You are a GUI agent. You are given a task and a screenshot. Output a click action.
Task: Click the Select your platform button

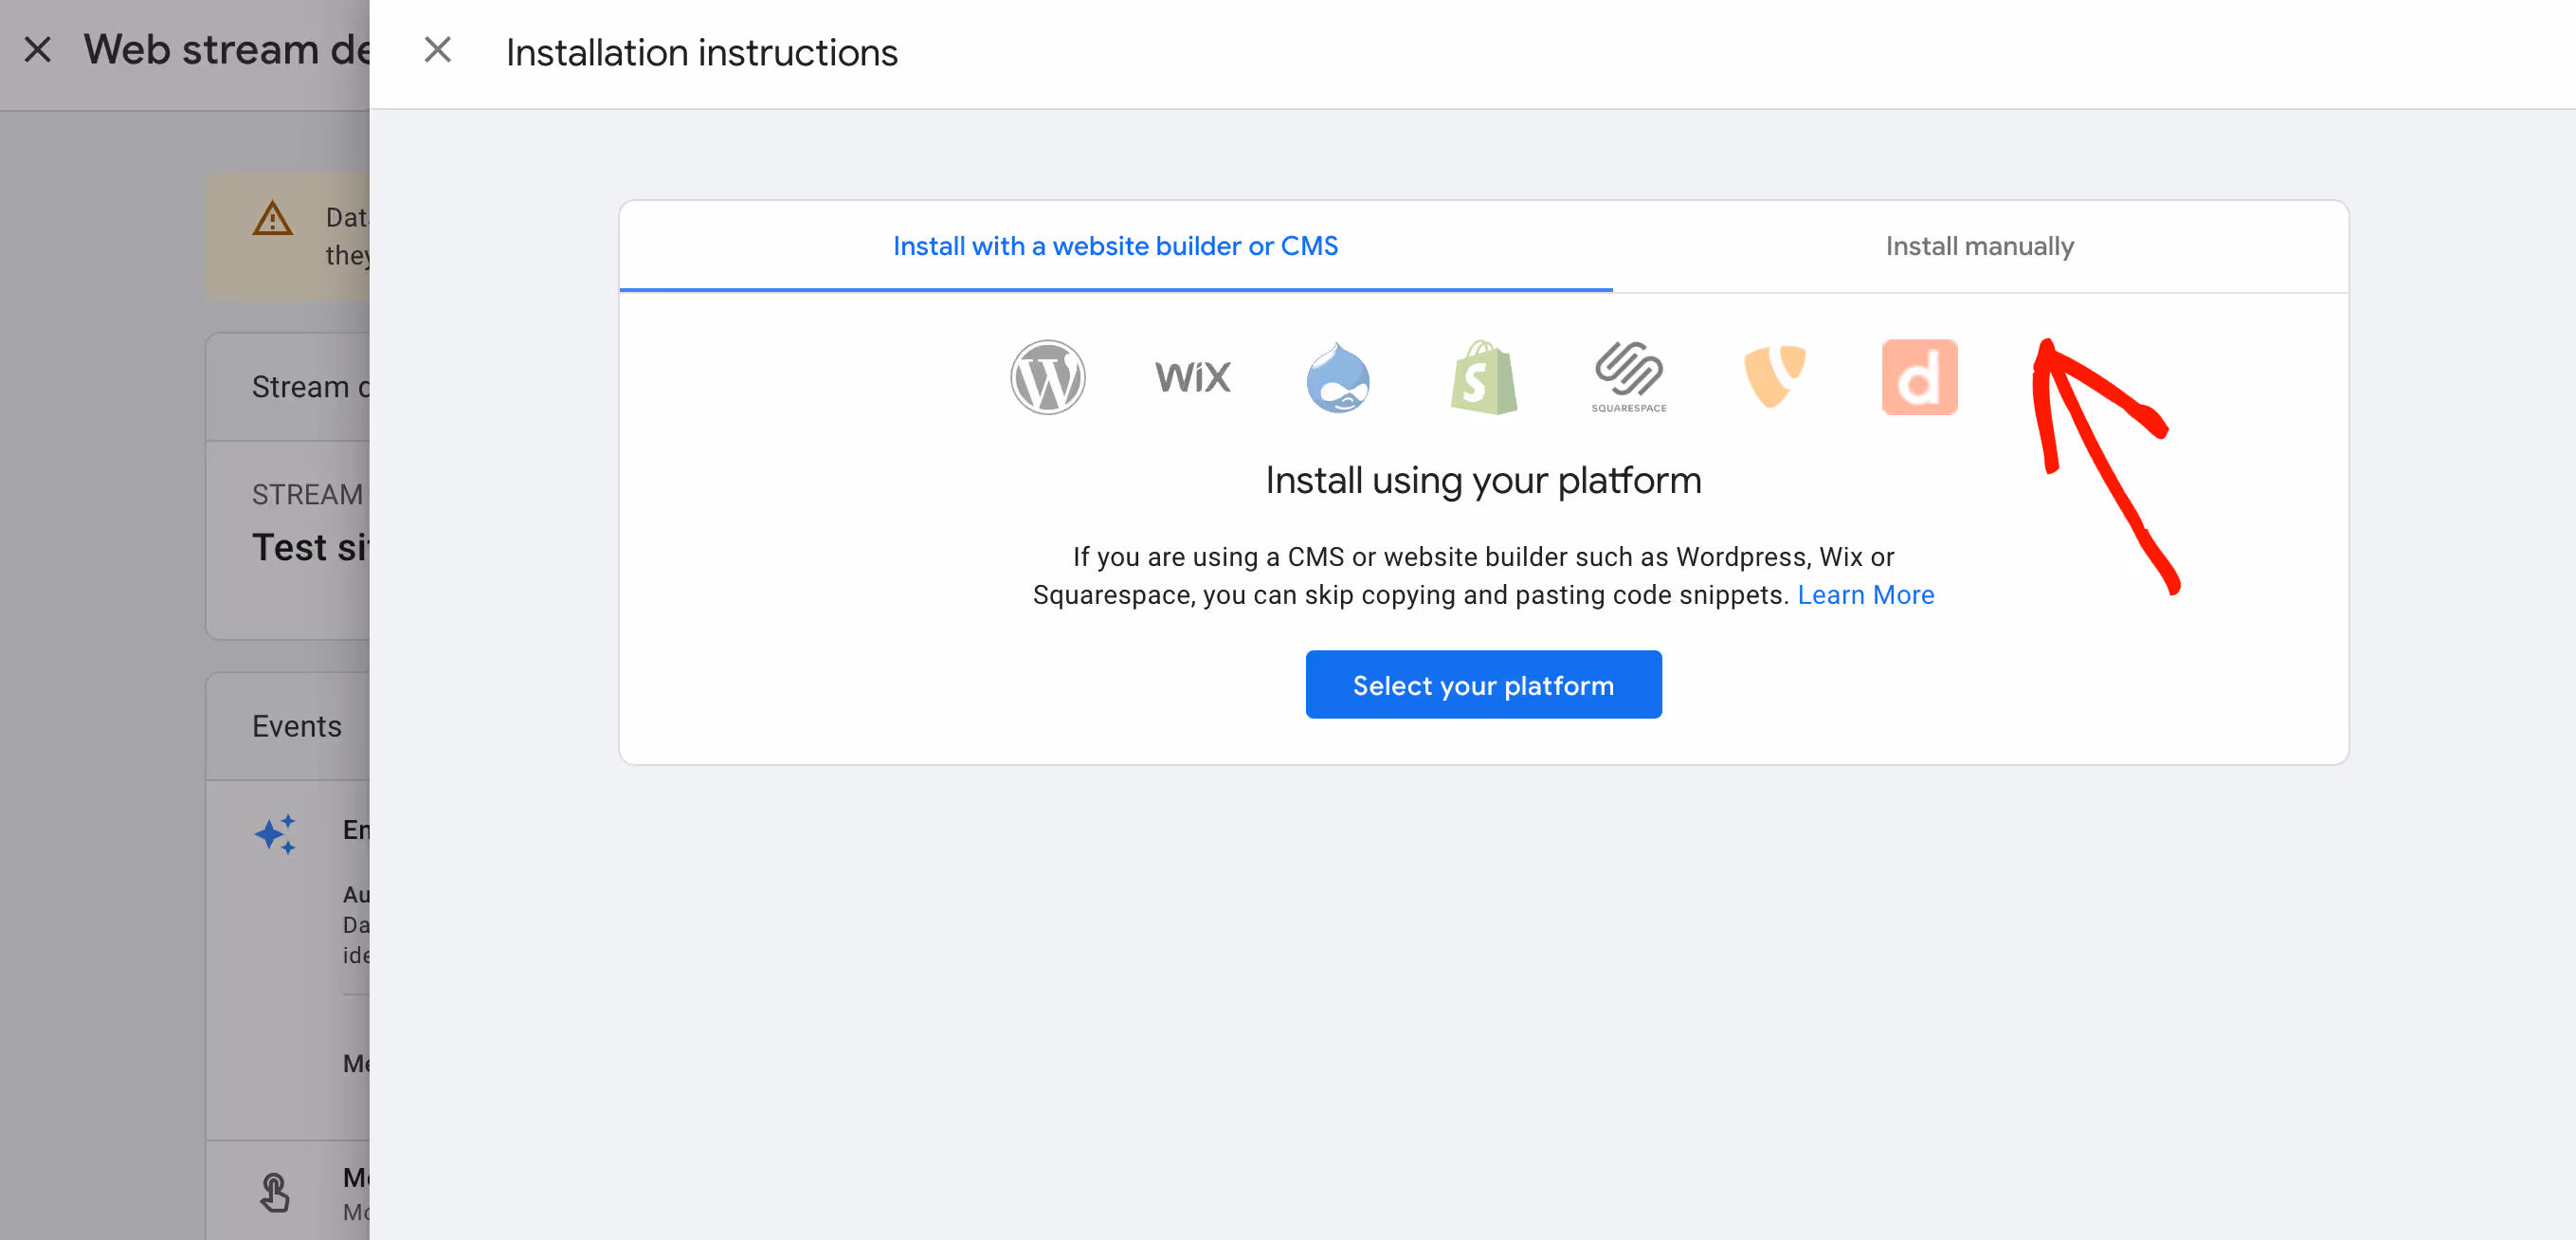pos(1483,685)
